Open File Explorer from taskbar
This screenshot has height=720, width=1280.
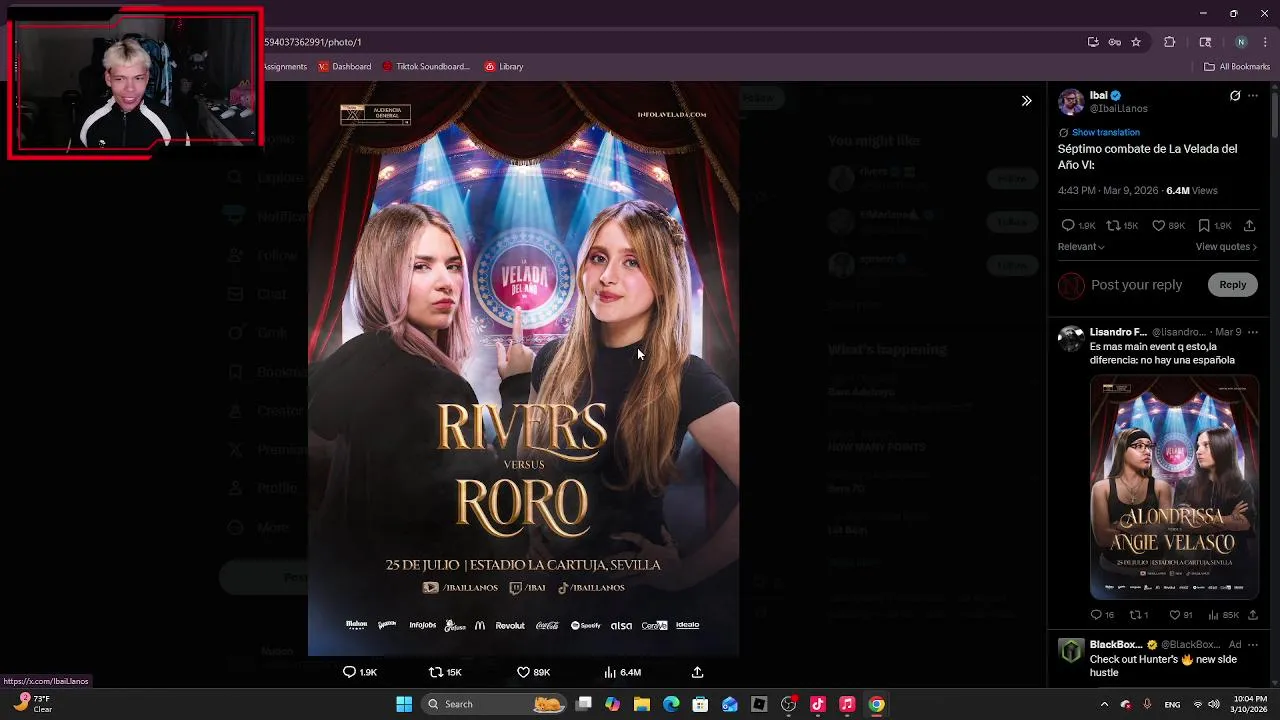click(641, 704)
